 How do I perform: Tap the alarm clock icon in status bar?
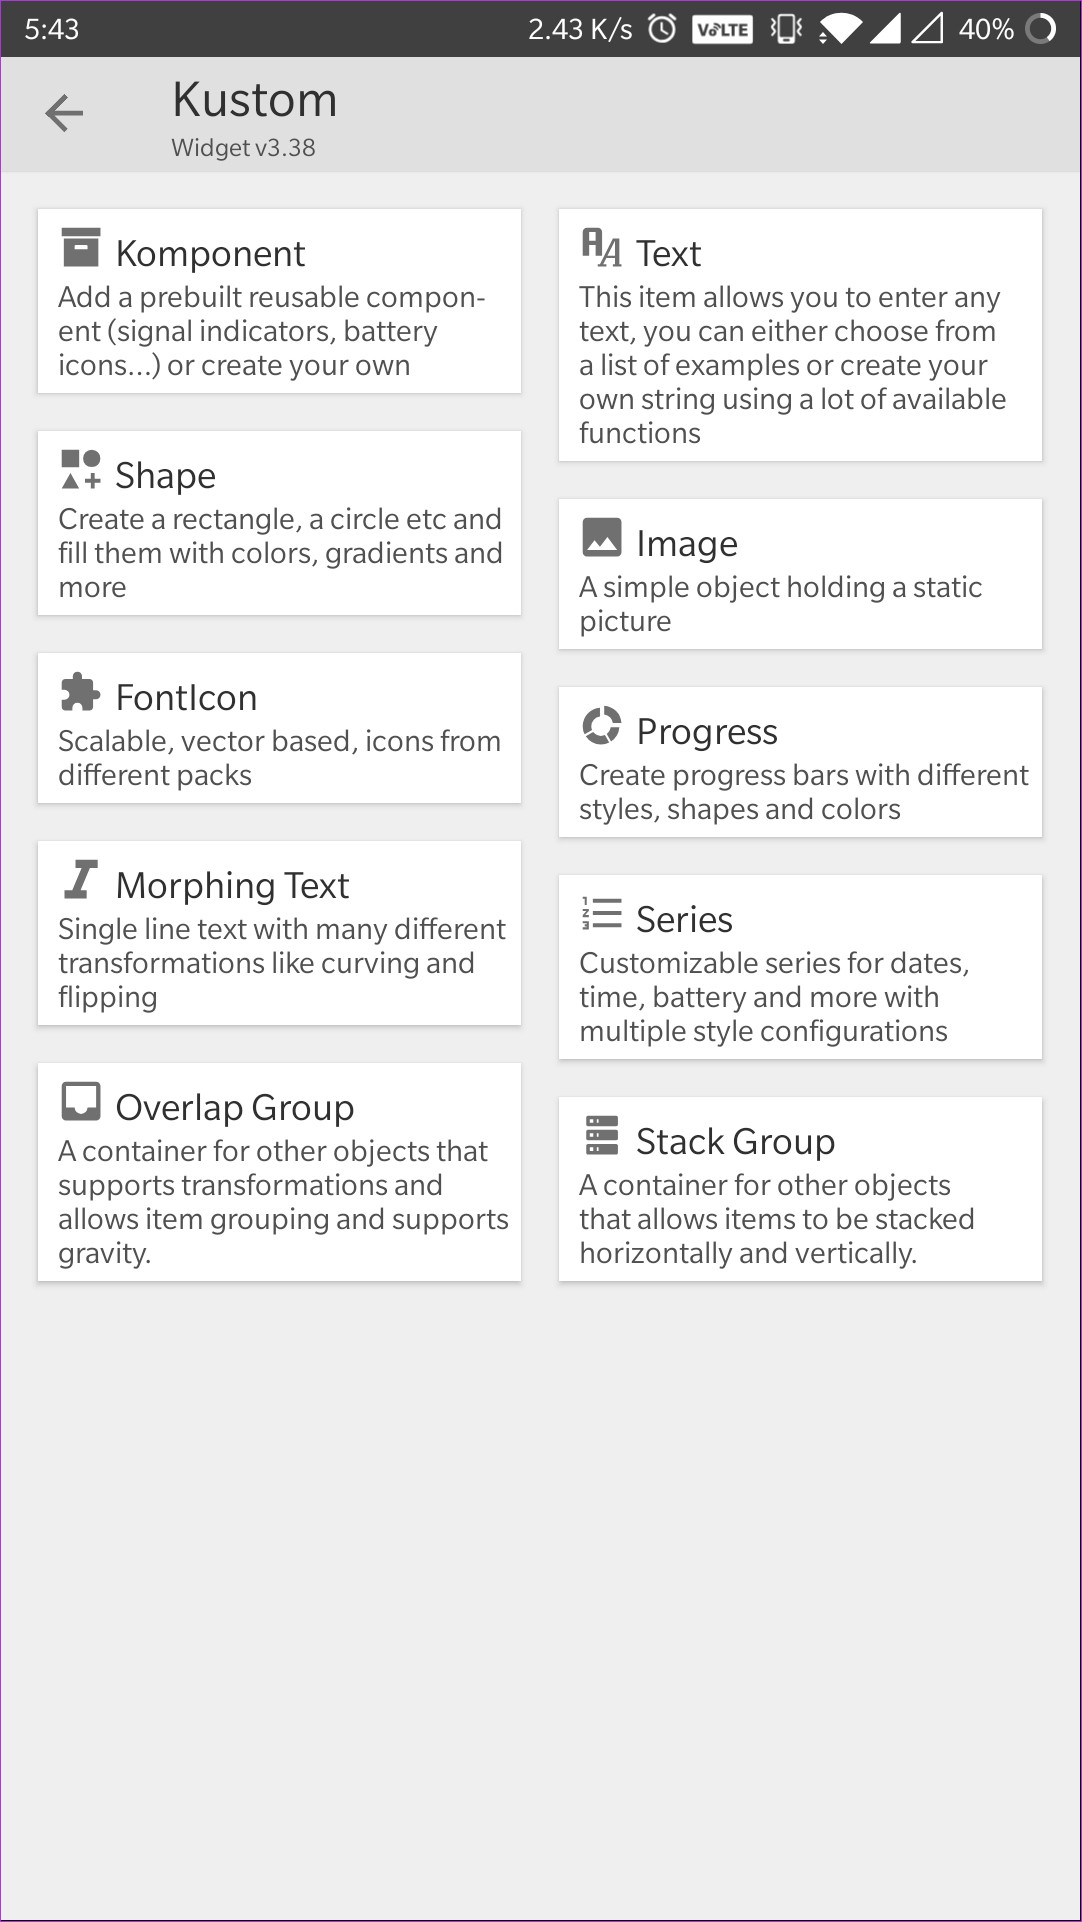(662, 29)
